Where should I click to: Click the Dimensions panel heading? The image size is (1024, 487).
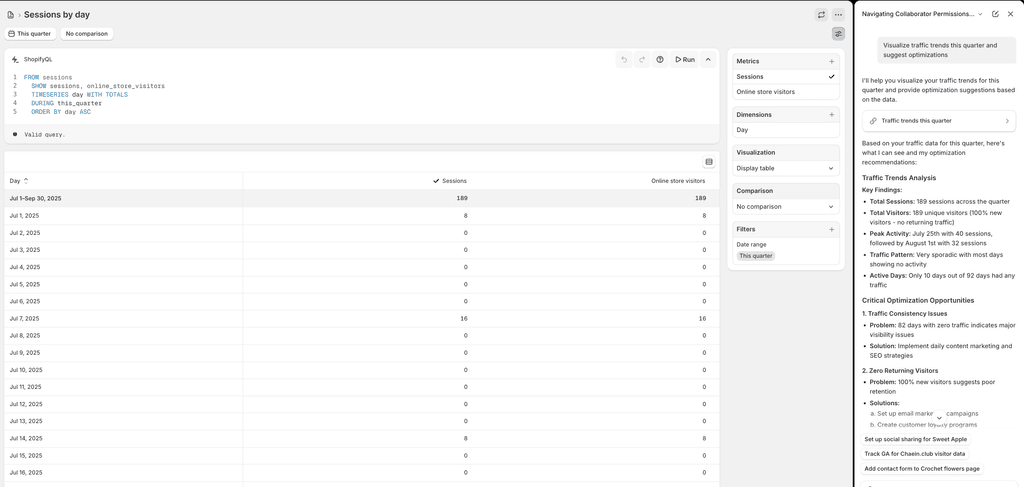(754, 115)
